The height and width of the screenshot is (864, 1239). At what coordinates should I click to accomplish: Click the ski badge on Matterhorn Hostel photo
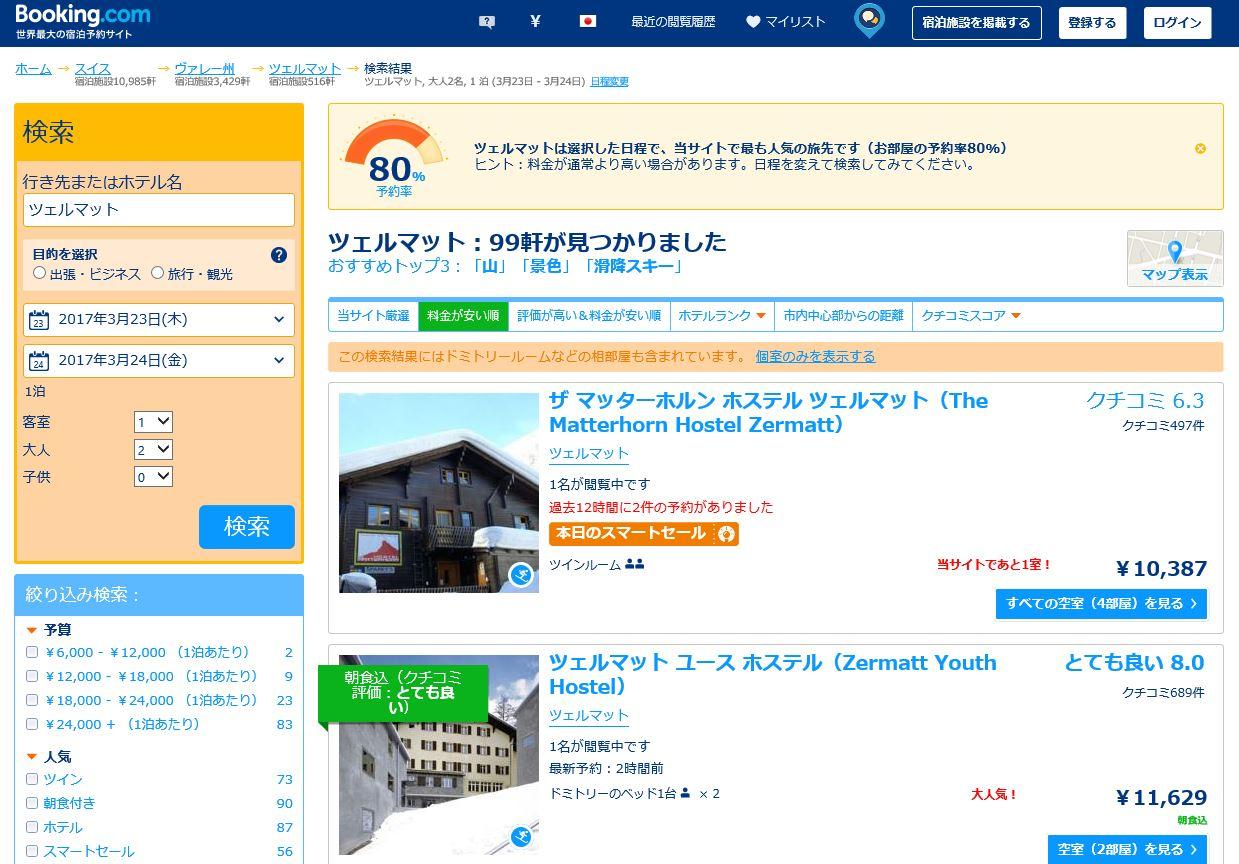pyautogui.click(x=521, y=575)
